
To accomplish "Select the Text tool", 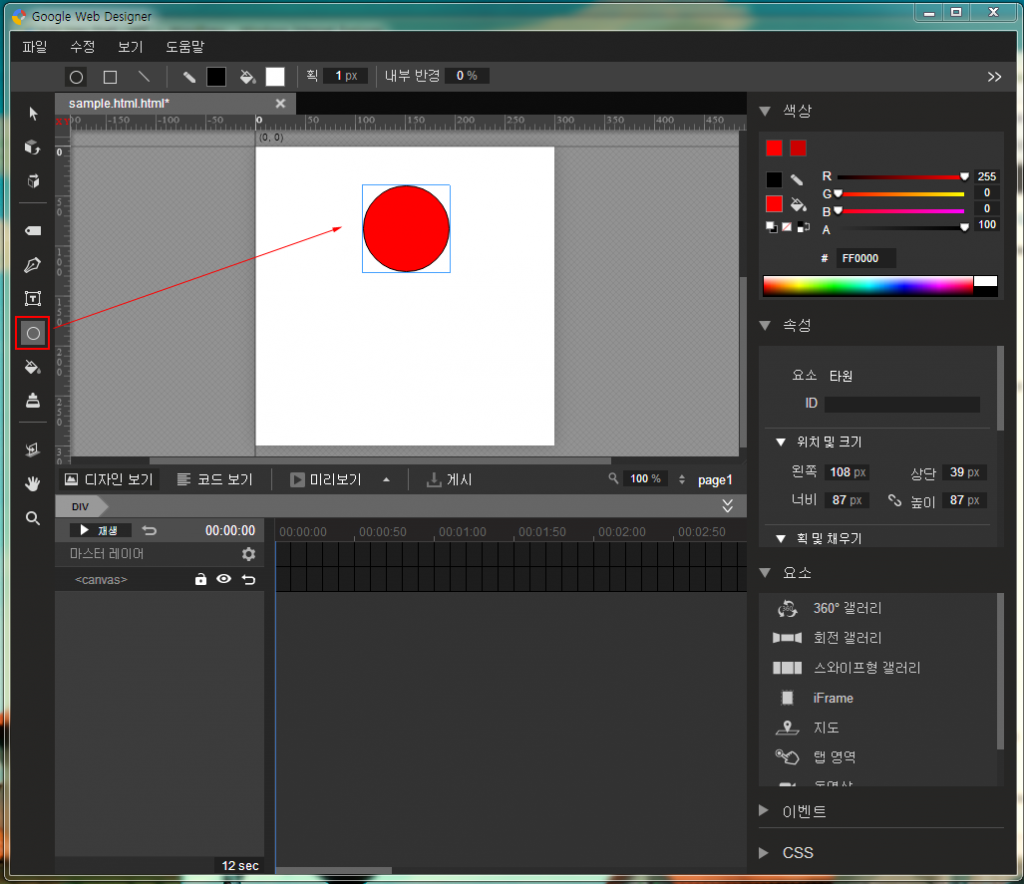I will [33, 298].
